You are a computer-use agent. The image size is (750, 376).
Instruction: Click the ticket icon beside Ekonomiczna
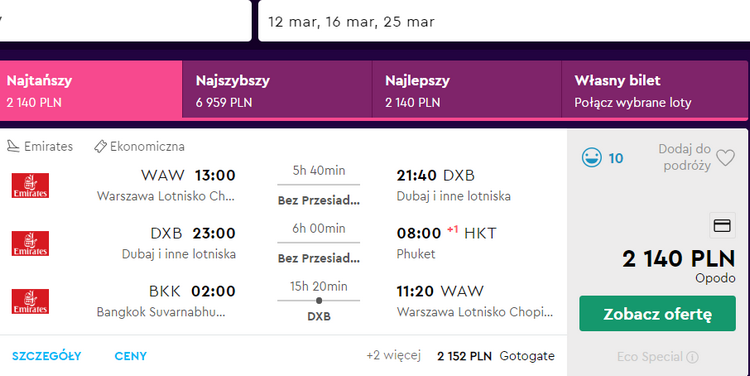coord(100,146)
